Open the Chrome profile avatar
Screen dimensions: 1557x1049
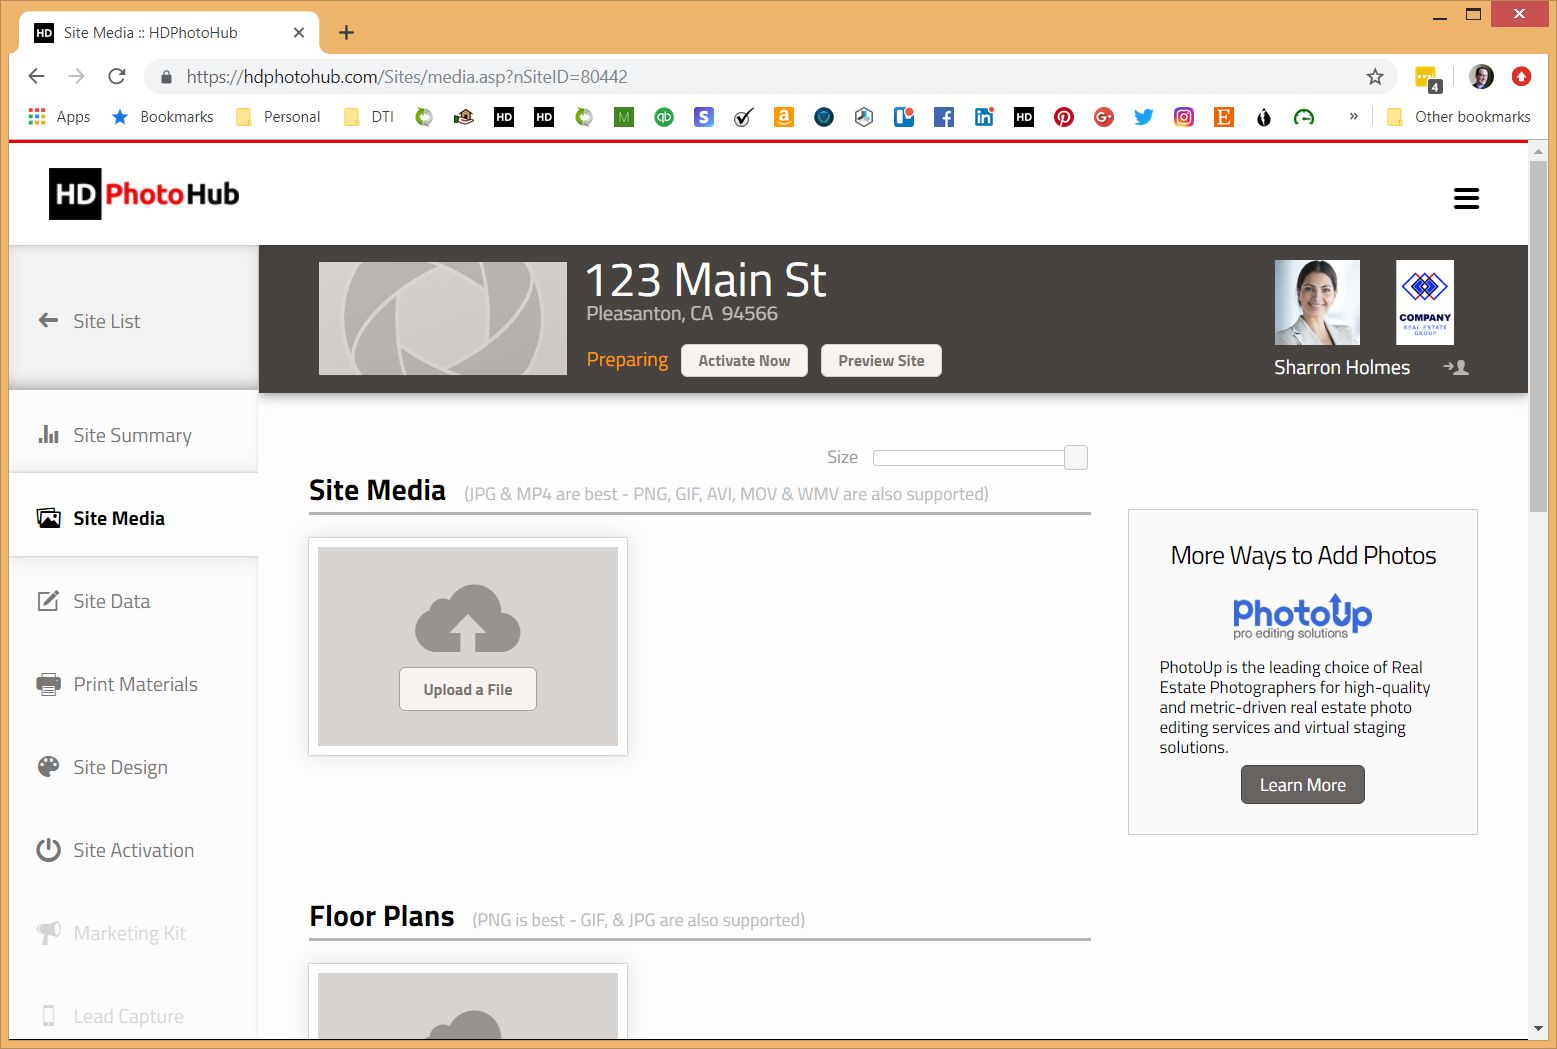click(x=1481, y=76)
